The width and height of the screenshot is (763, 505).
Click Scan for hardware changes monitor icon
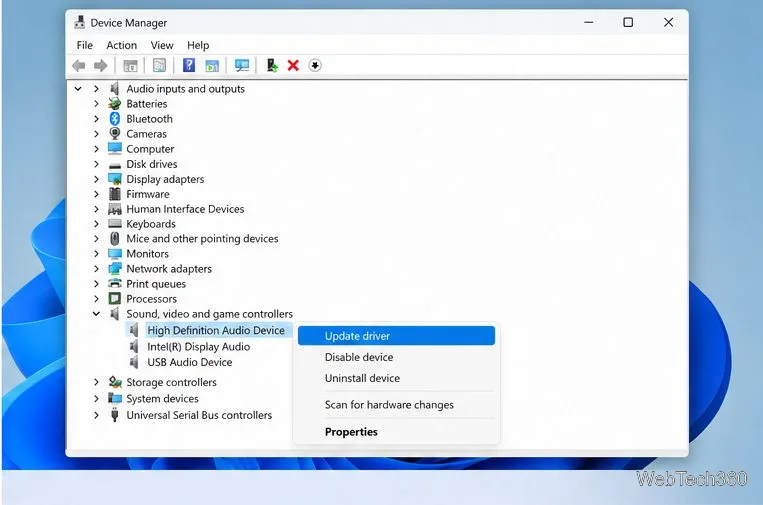coord(242,65)
